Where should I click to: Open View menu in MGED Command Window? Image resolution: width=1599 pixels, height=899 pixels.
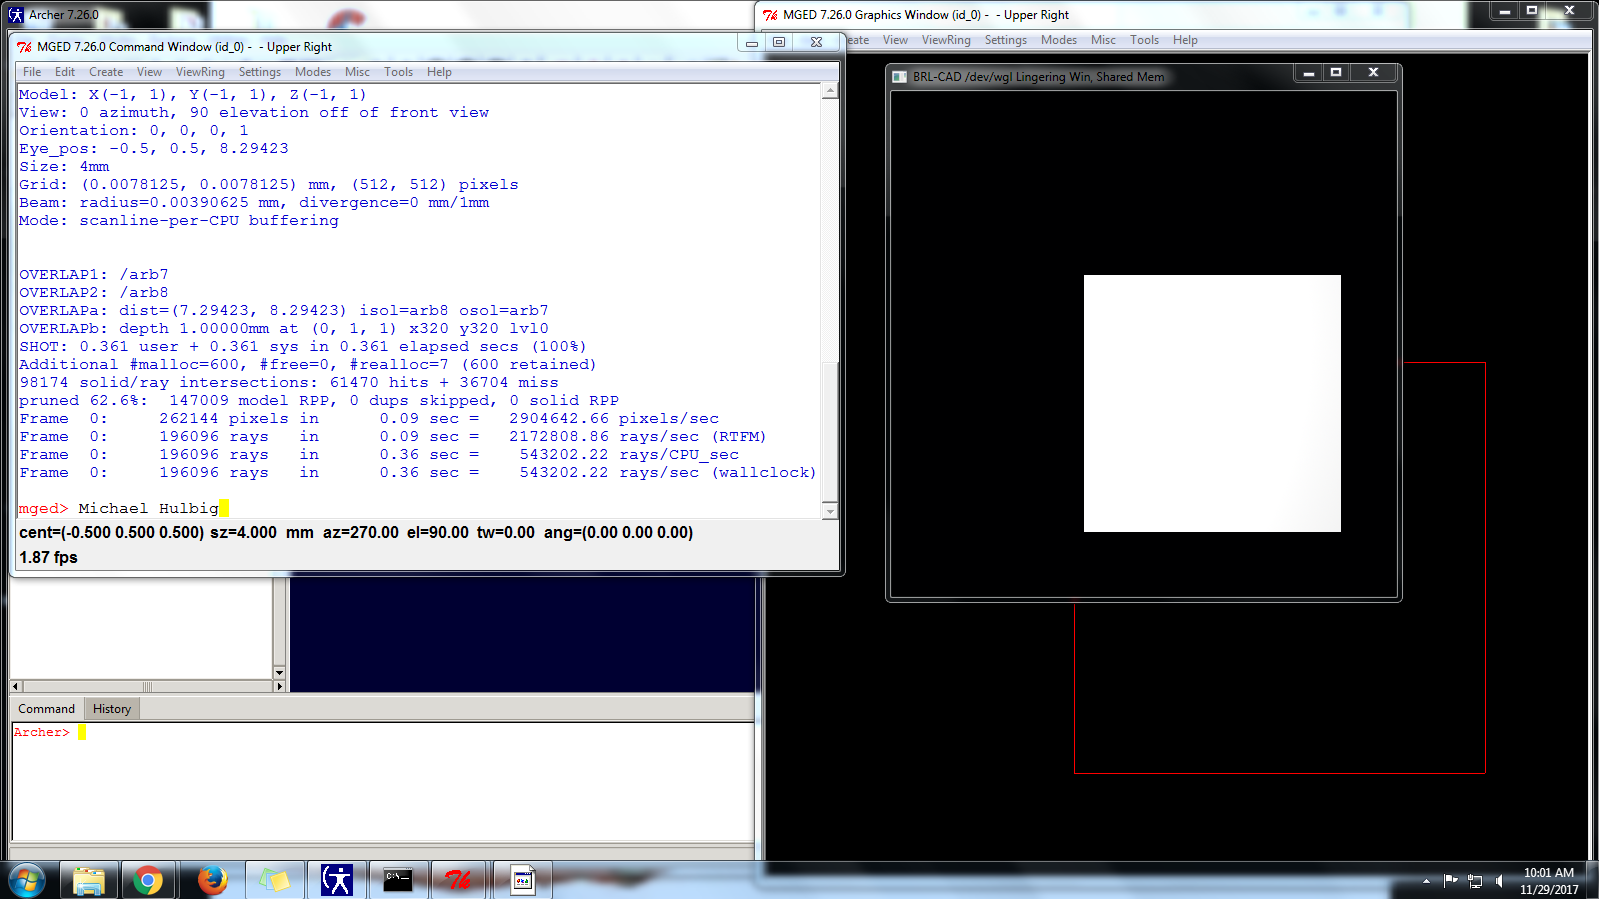[149, 72]
